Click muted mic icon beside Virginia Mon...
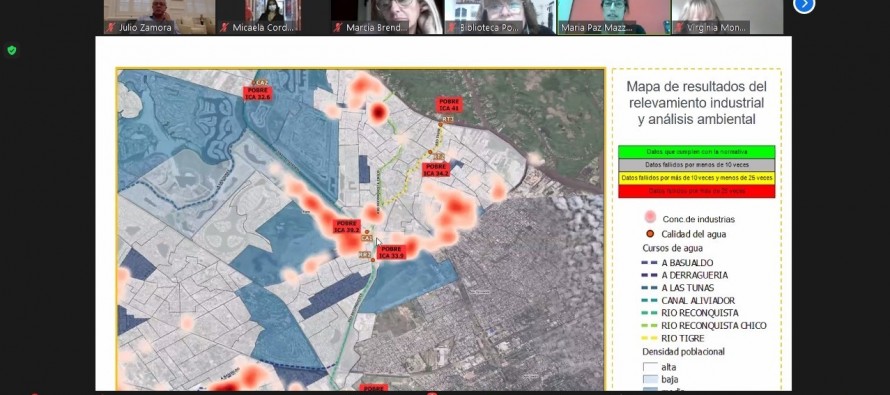 tap(679, 27)
